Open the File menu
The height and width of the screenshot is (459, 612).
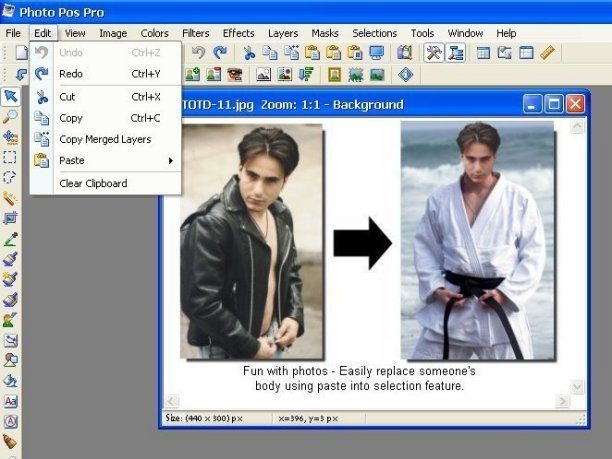(13, 33)
